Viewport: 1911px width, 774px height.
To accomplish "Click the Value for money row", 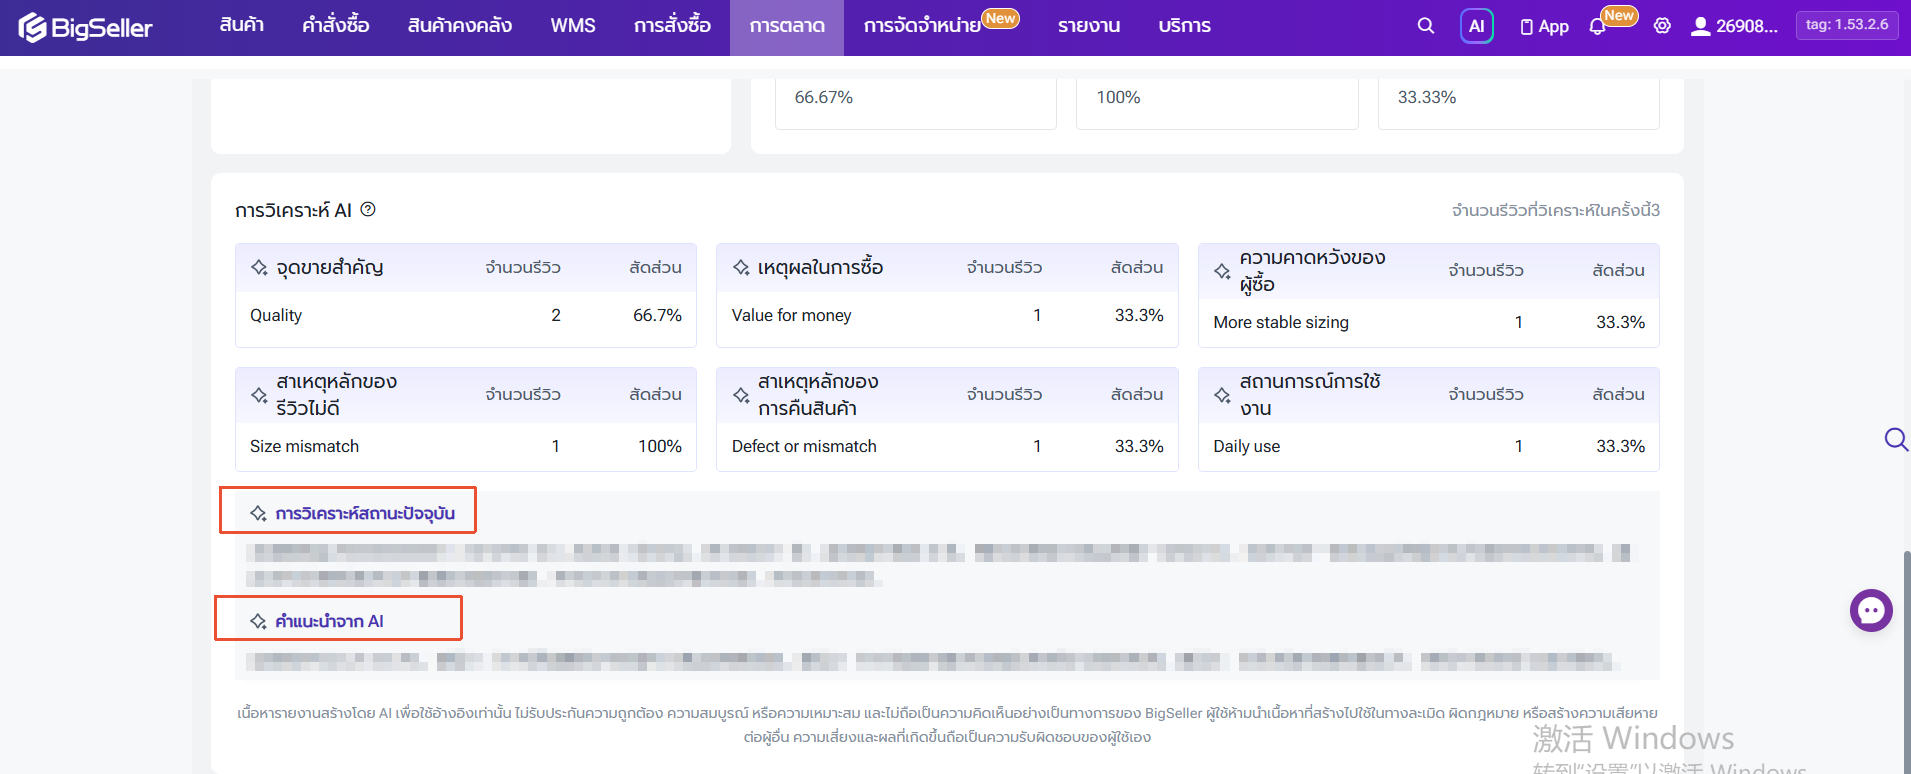I will click(x=947, y=315).
